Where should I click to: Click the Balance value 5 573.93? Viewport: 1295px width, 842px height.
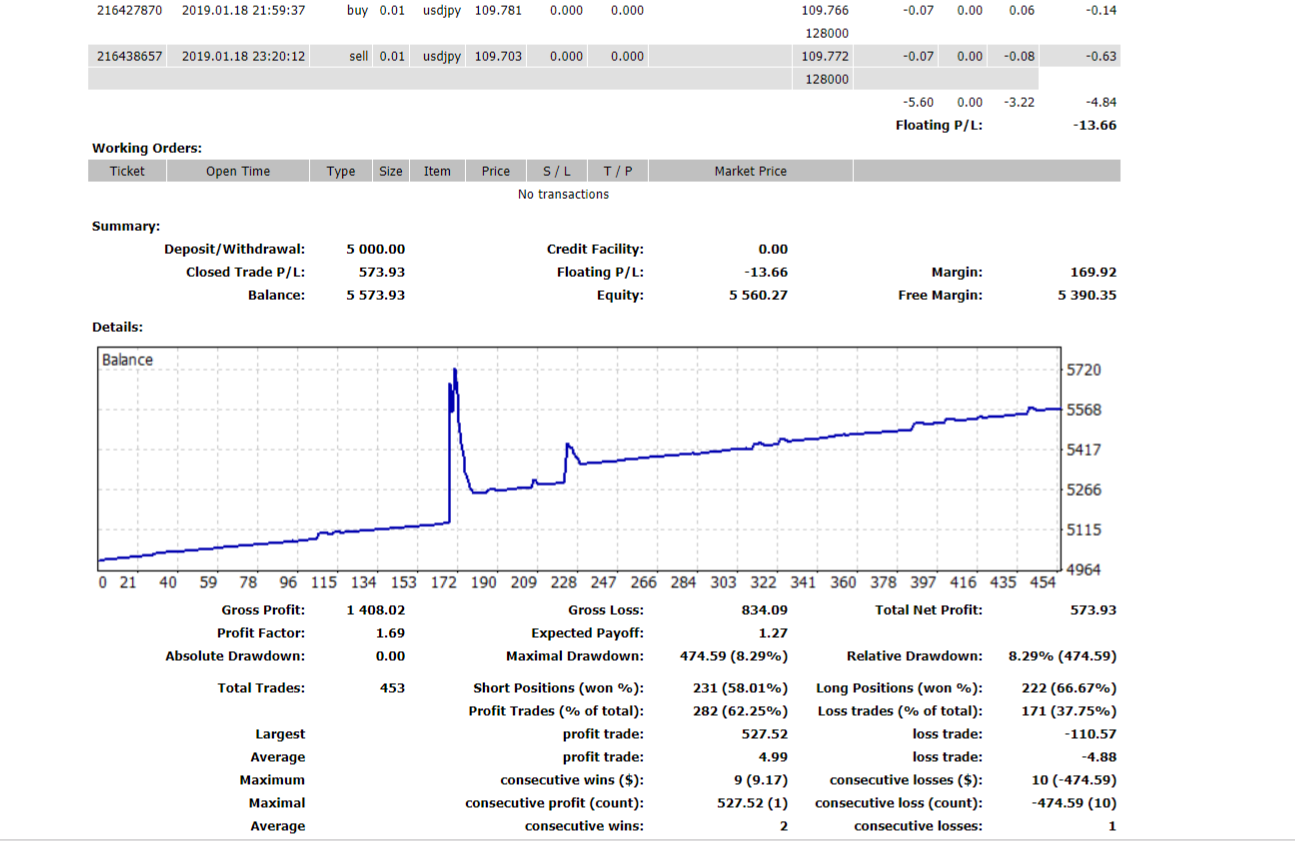coord(376,295)
